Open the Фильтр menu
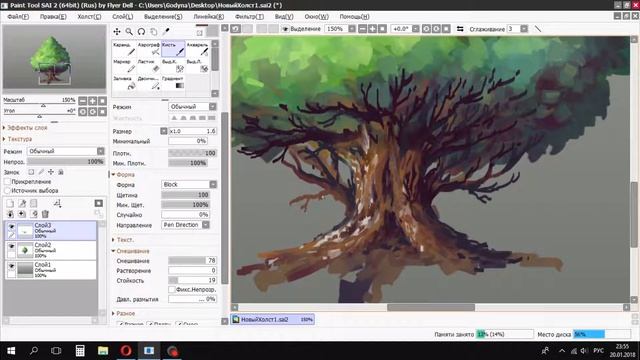640x360 pixels. 249,17
